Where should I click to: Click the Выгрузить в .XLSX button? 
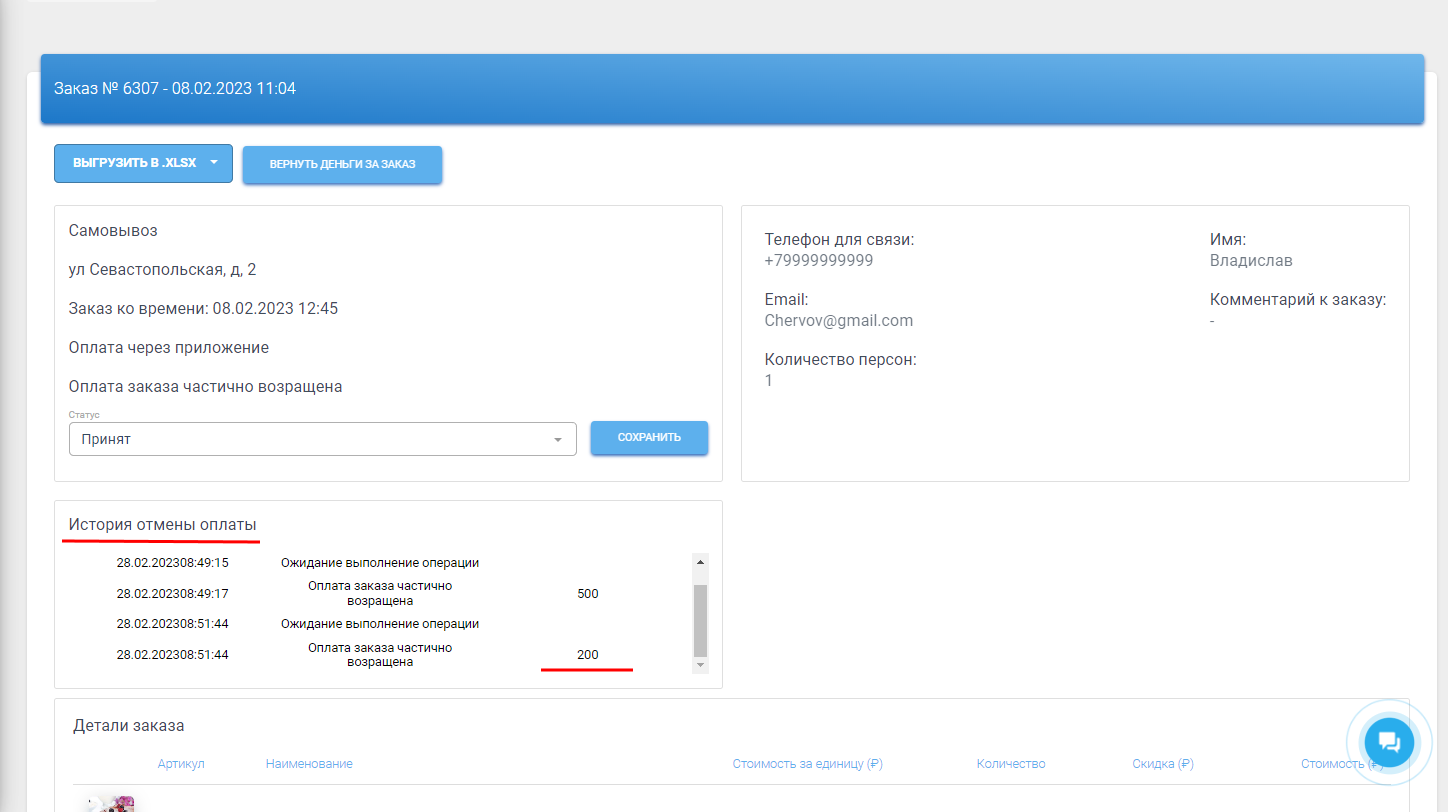click(134, 163)
